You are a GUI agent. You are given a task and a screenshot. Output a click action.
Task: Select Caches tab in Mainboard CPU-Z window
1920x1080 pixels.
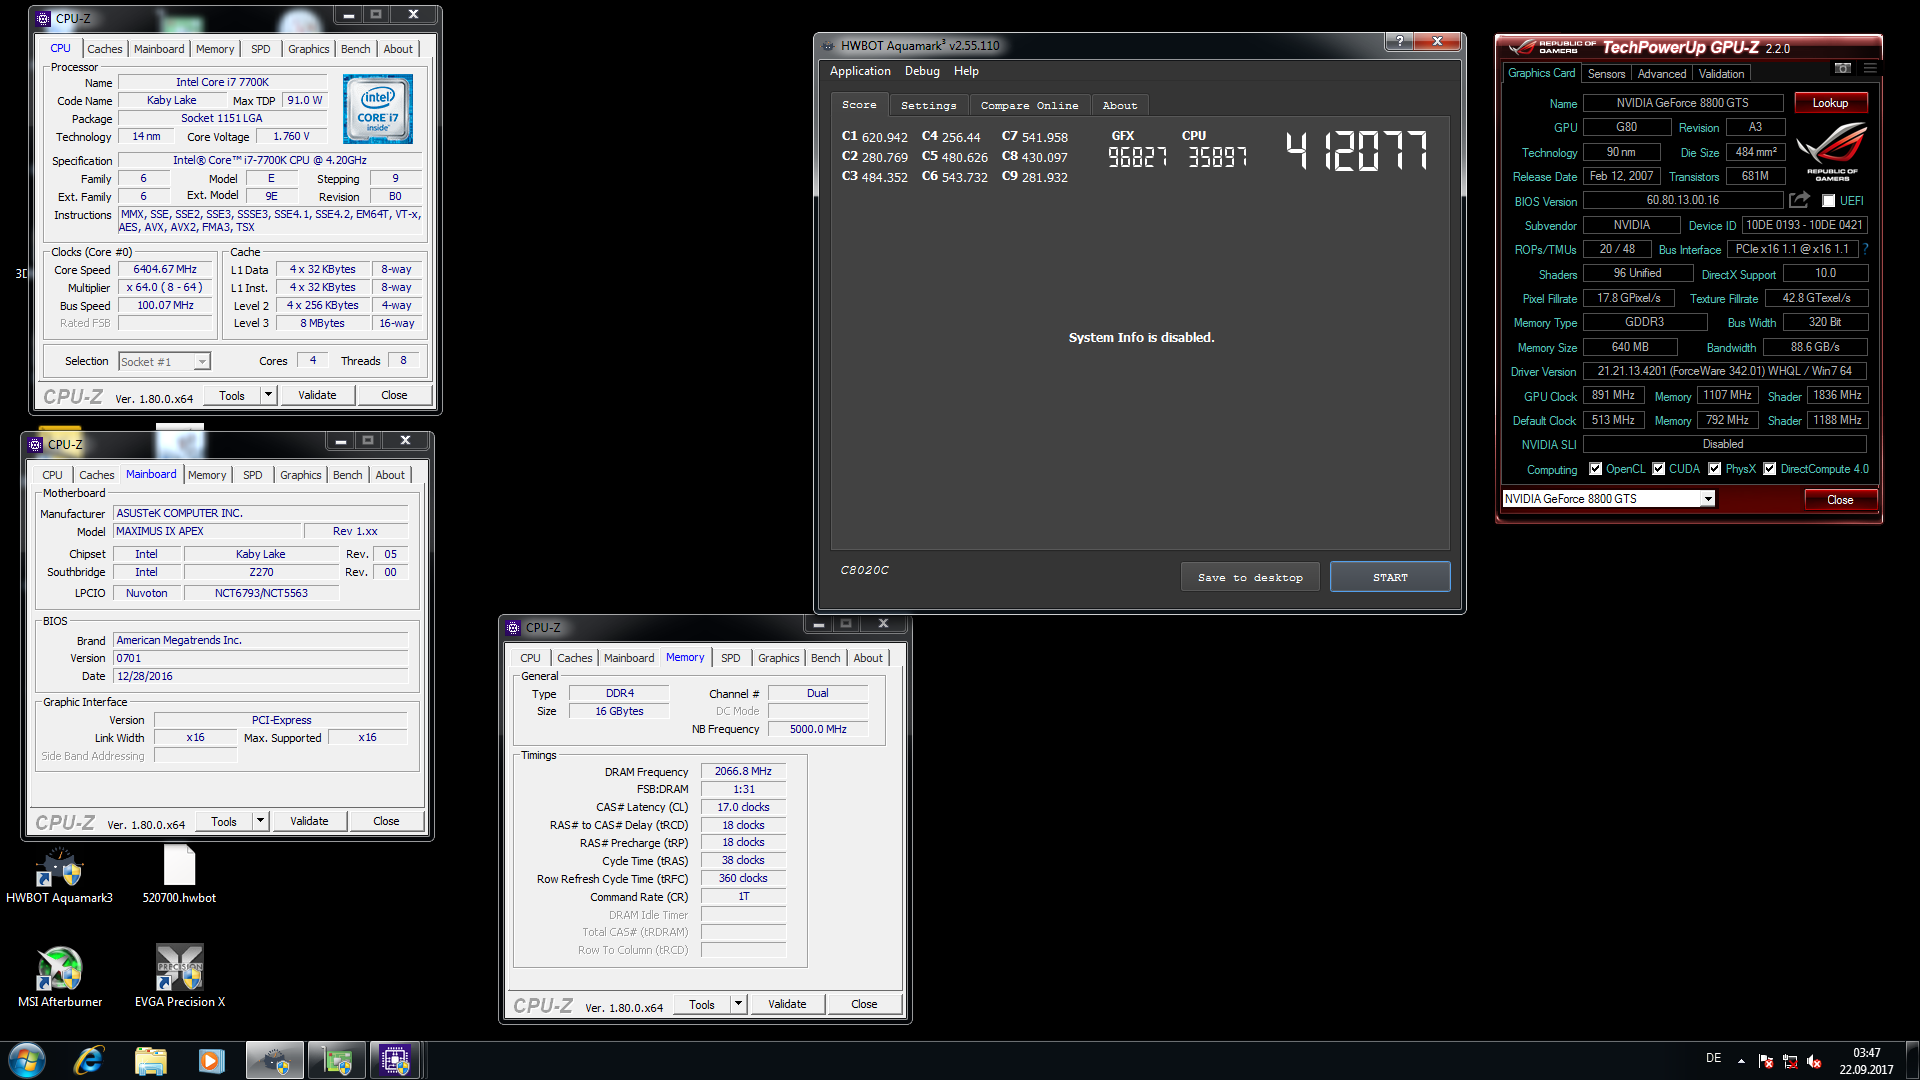pyautogui.click(x=96, y=475)
